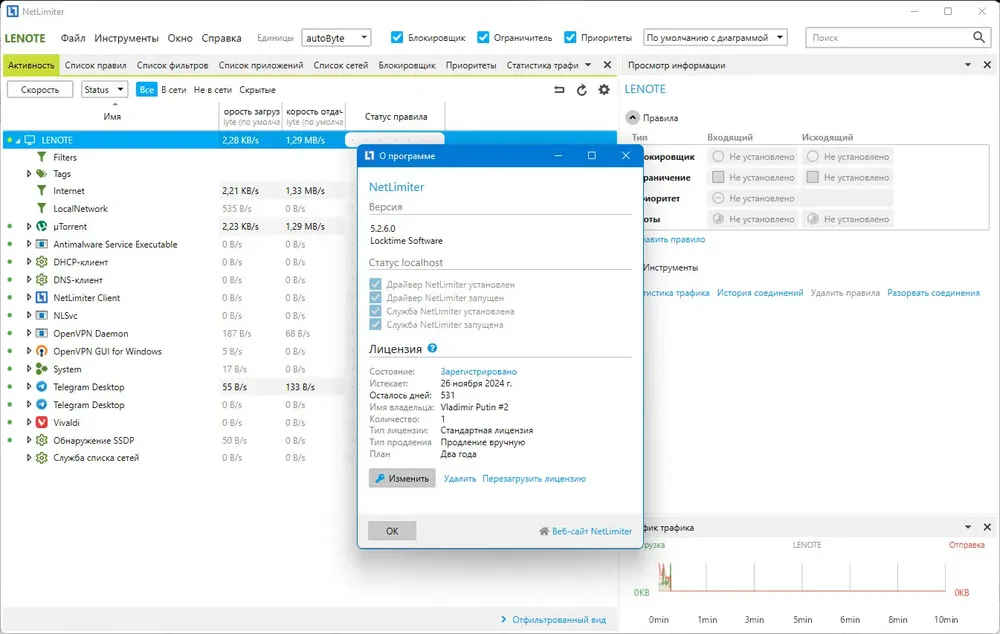The width and height of the screenshot is (1000, 634).
Task: Click the Служба списка сетей gear icon
Action: (41, 458)
